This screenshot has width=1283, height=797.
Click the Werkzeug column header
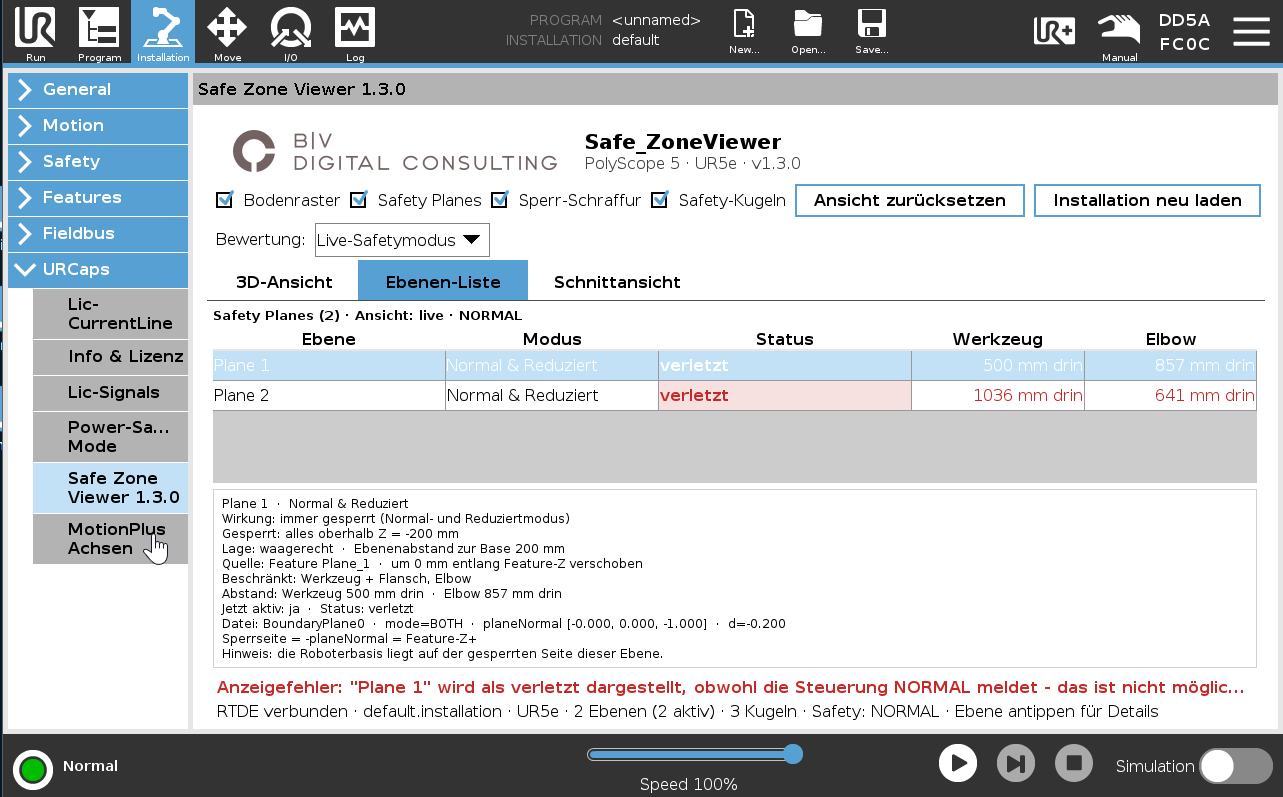997,339
